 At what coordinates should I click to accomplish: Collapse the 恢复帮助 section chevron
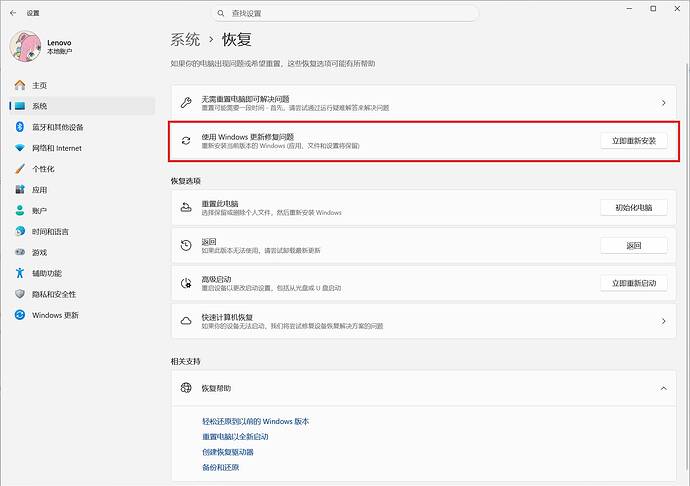click(663, 388)
